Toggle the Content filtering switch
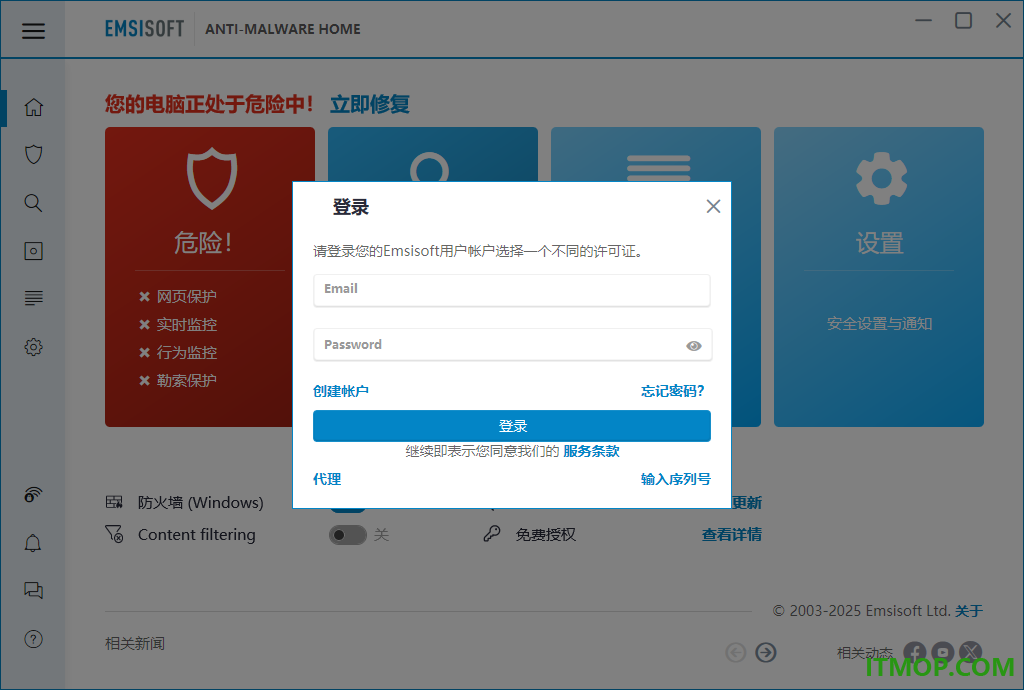The image size is (1024, 690). [347, 535]
